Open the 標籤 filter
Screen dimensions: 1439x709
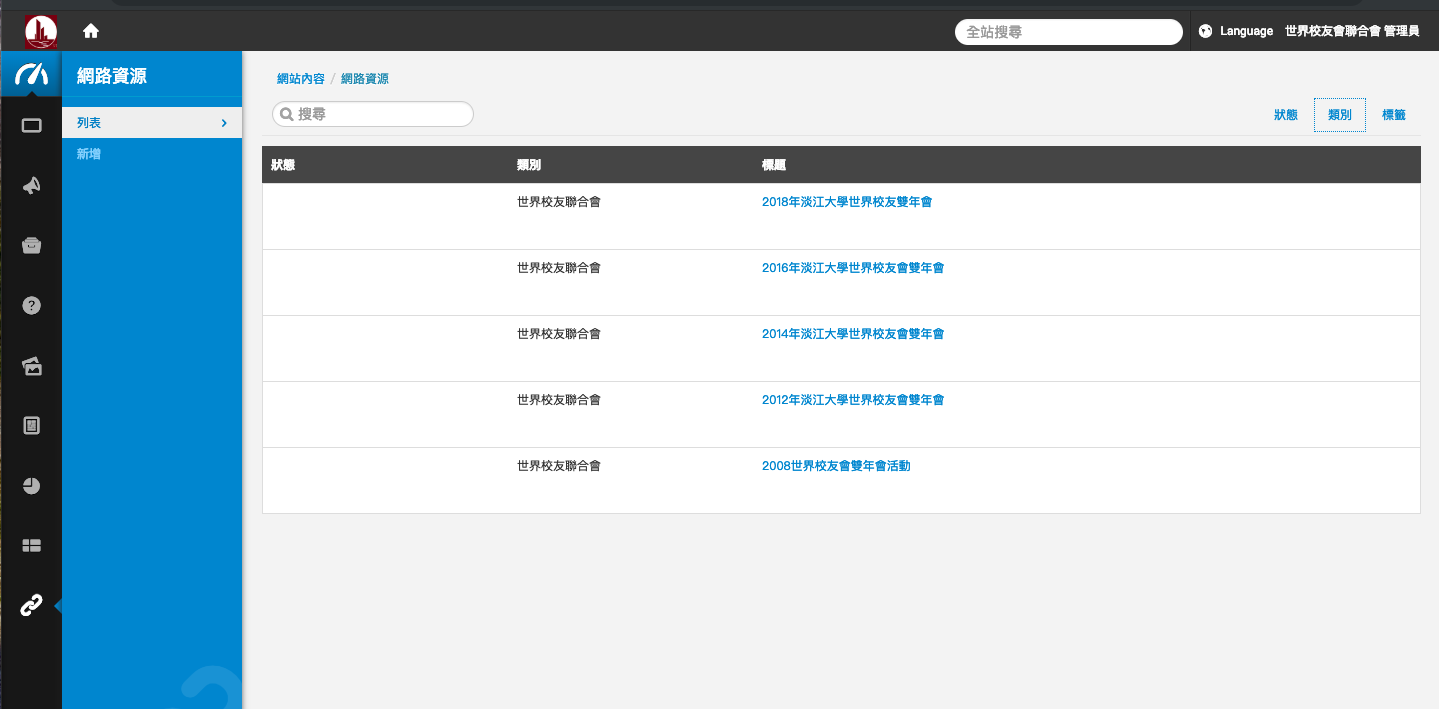tap(1394, 115)
